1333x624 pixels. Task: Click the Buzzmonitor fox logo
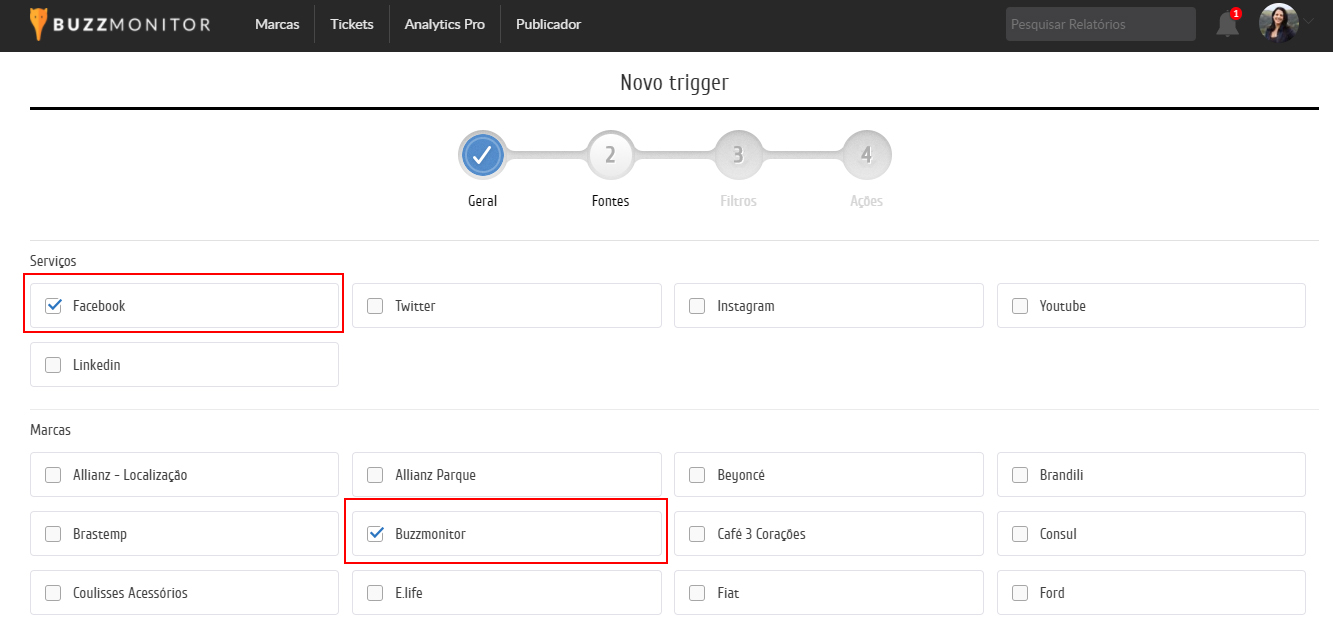coord(38,24)
